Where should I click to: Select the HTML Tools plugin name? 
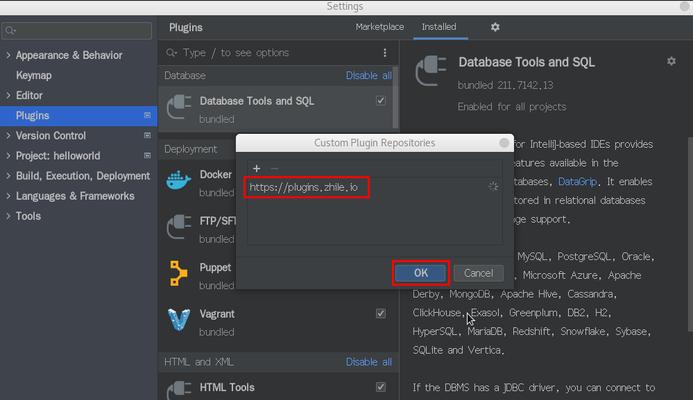click(227, 388)
